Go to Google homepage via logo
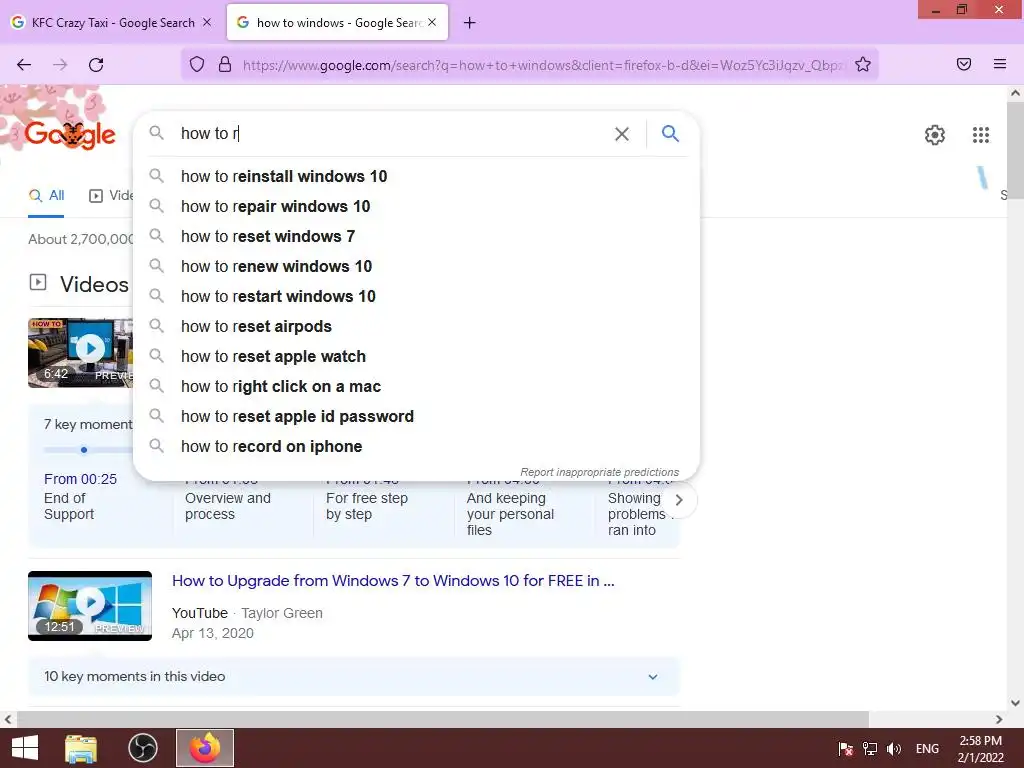The image size is (1024, 768). (x=69, y=135)
